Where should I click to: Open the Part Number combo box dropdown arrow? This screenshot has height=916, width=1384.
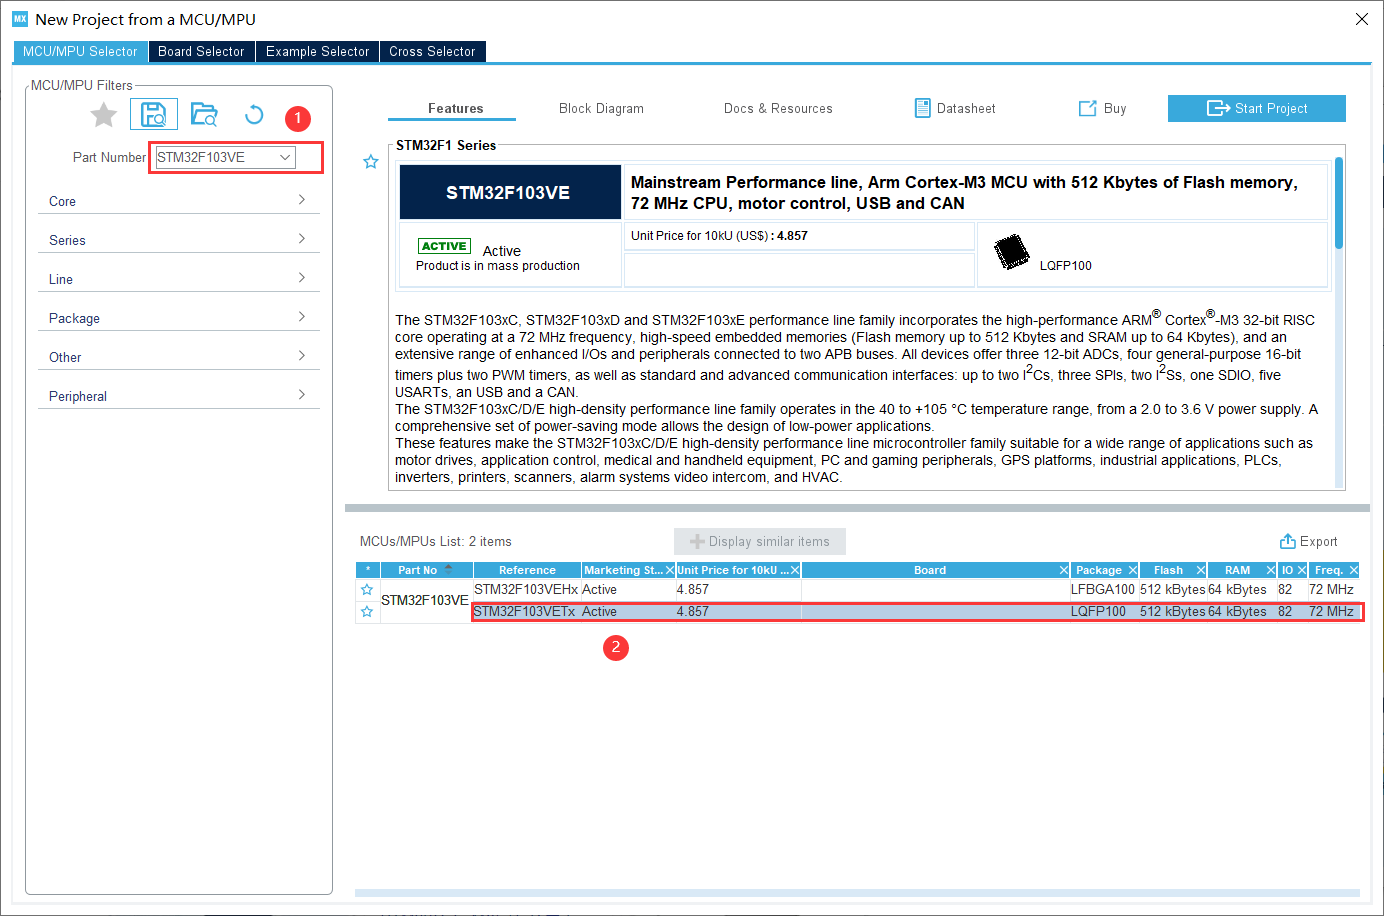[285, 157]
